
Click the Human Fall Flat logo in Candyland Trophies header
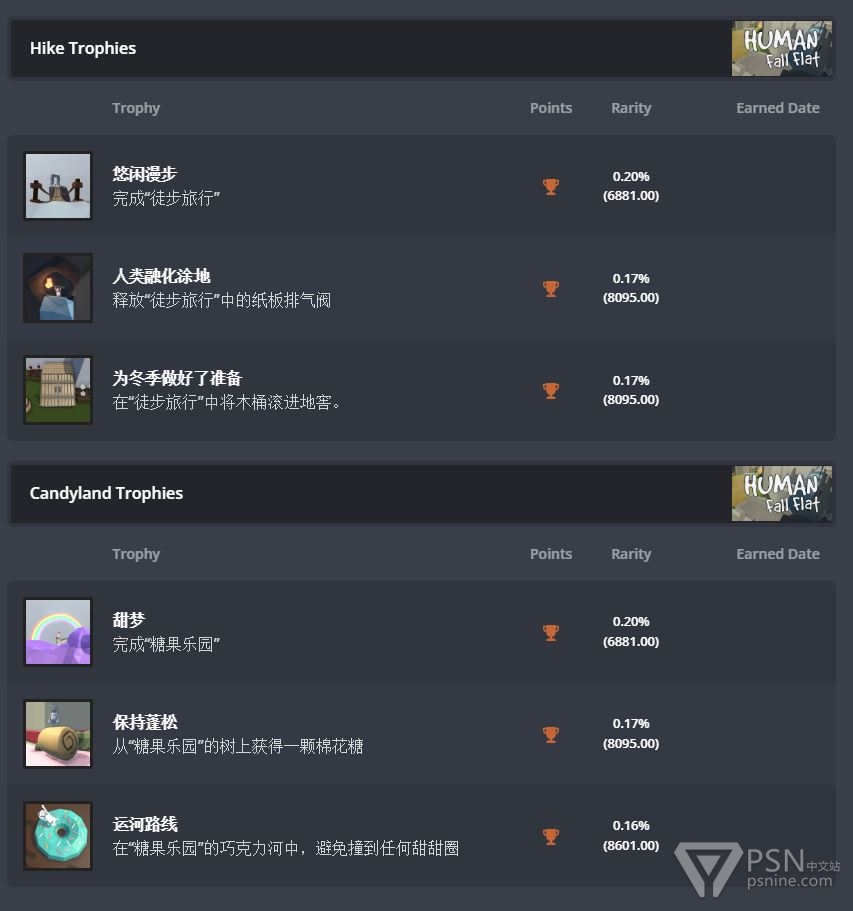coord(782,493)
